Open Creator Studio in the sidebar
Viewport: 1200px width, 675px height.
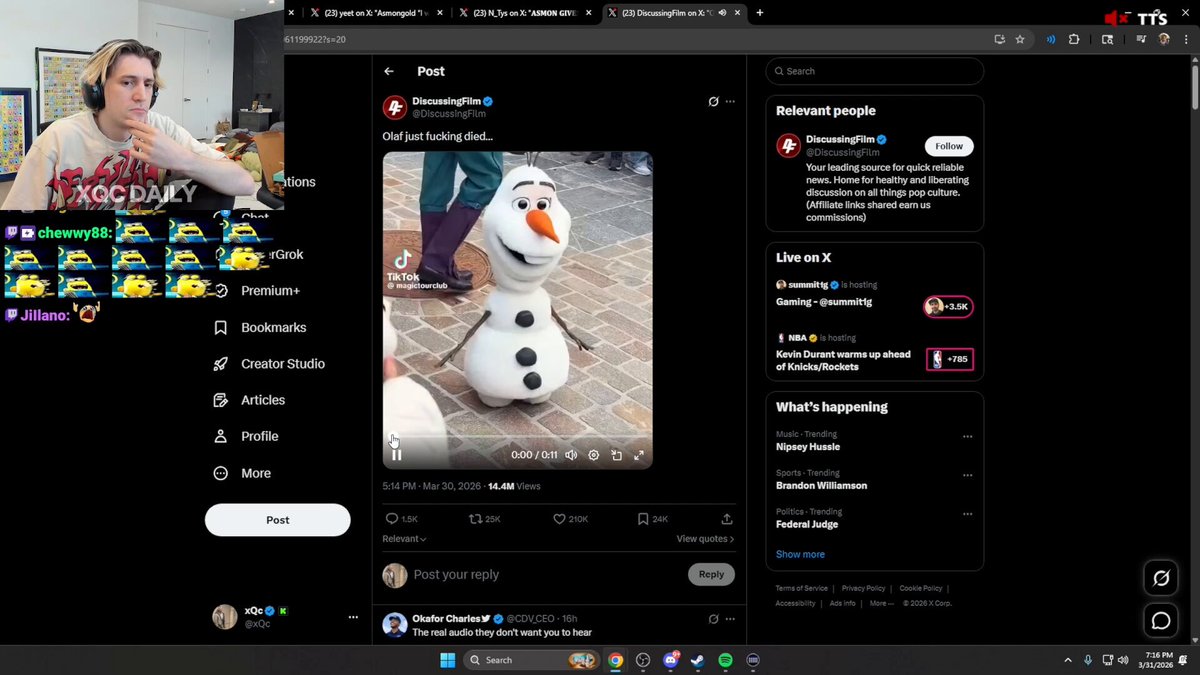[x=269, y=364]
